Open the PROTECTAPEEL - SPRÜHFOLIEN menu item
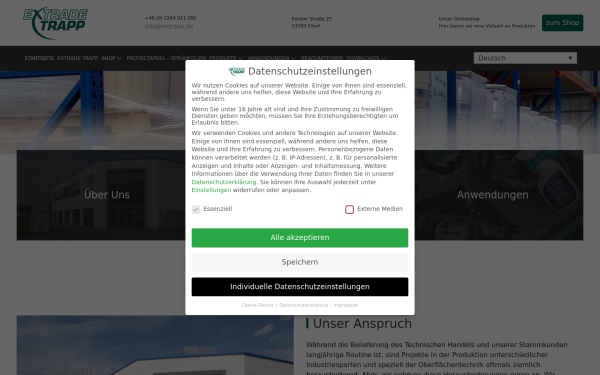 pos(166,58)
